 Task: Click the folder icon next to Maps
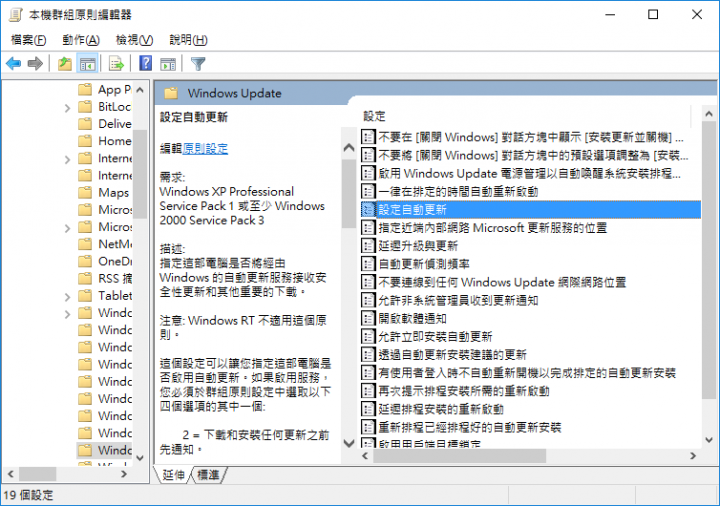pos(85,193)
